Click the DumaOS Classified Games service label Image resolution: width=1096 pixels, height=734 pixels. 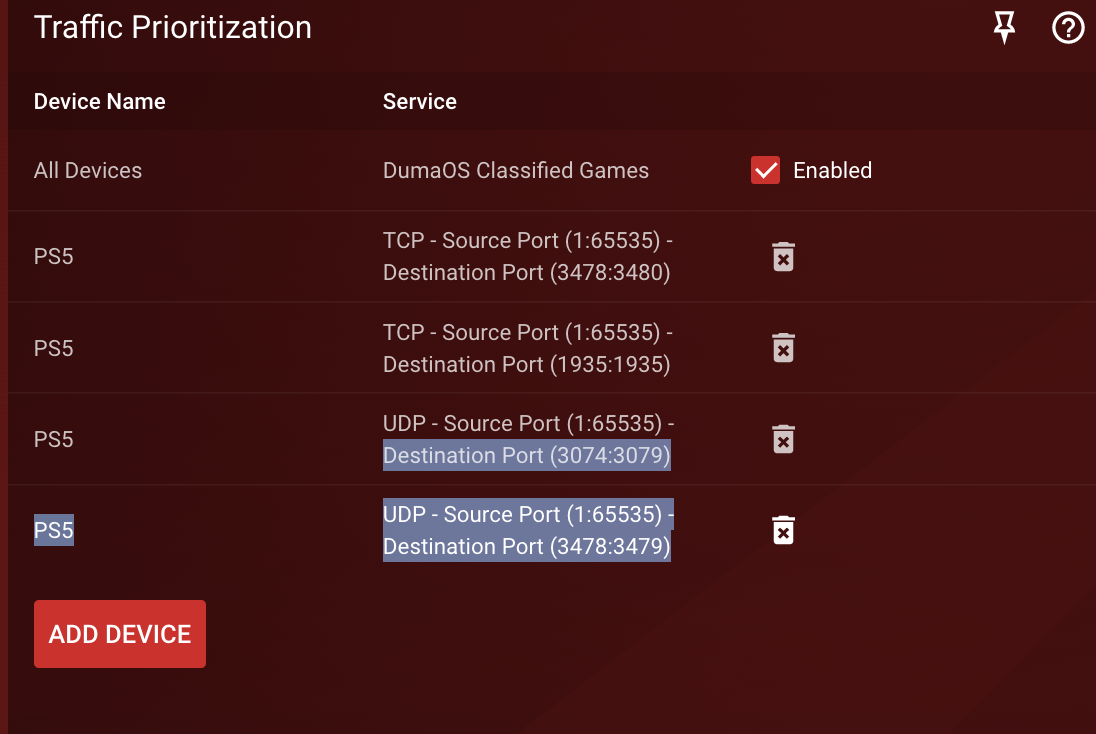coord(516,170)
